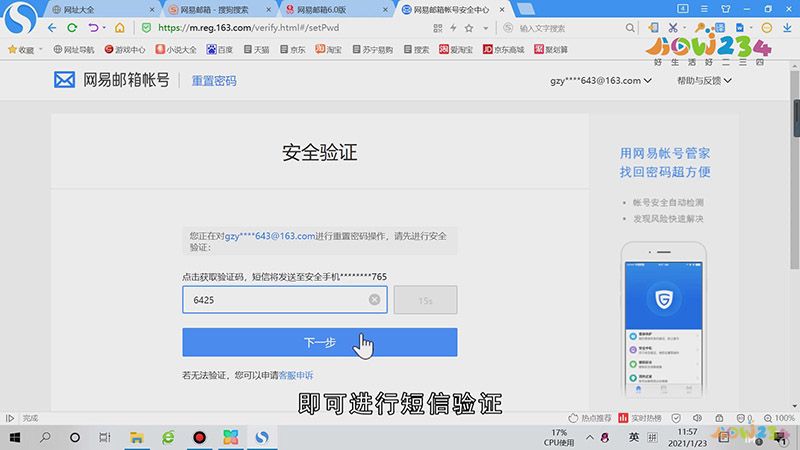
Task: Open the 100% zoom level control
Action: (x=780, y=418)
